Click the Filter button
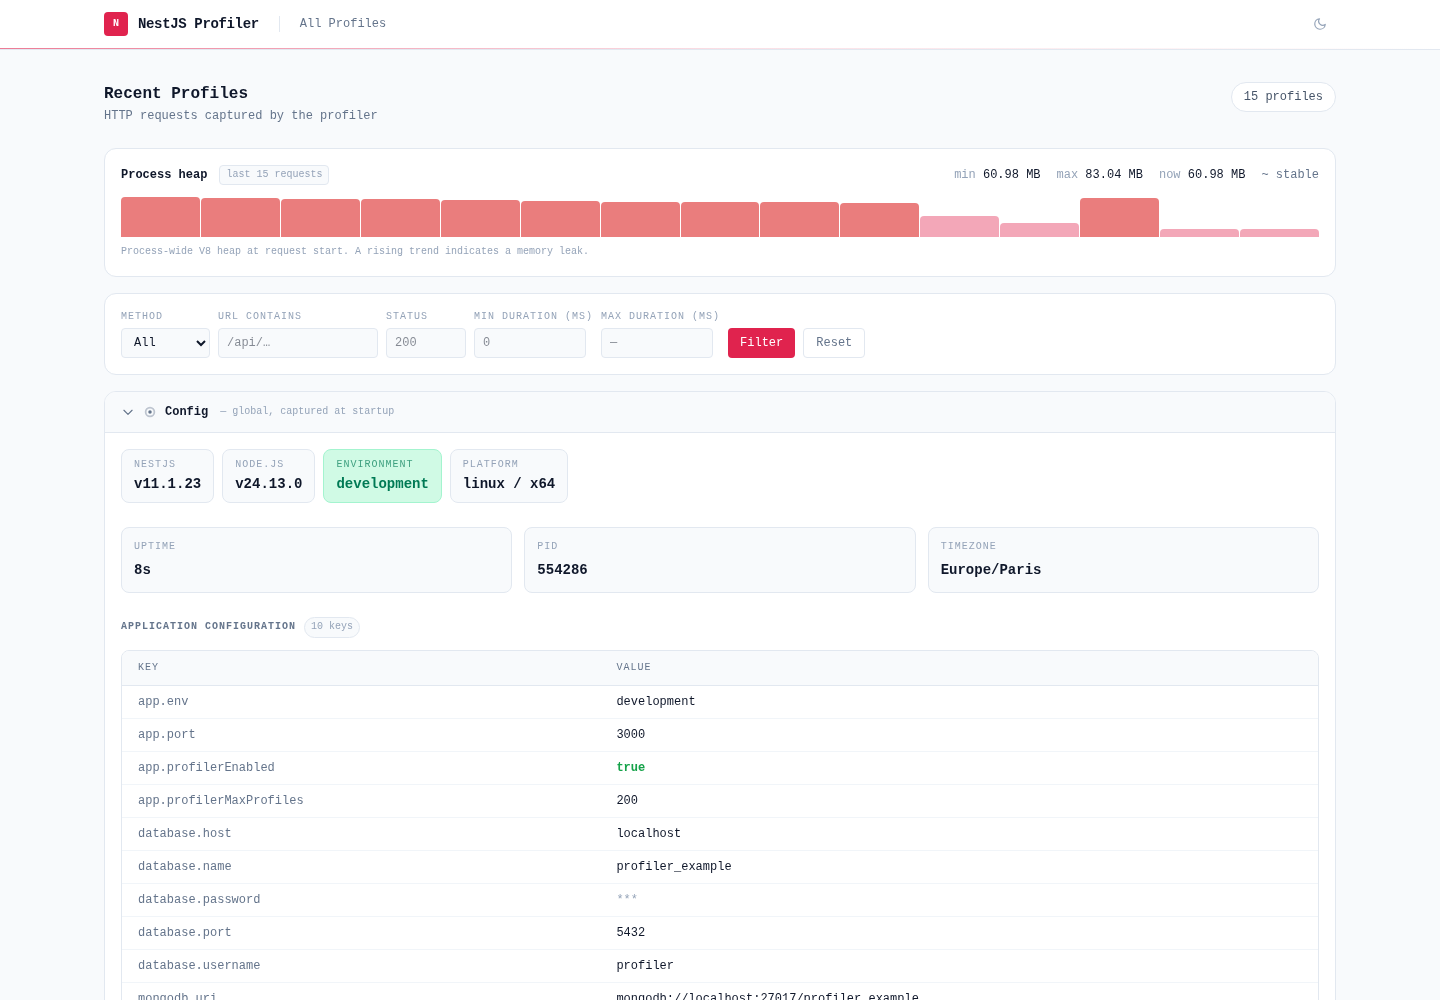This screenshot has height=1000, width=1440. pos(761,343)
